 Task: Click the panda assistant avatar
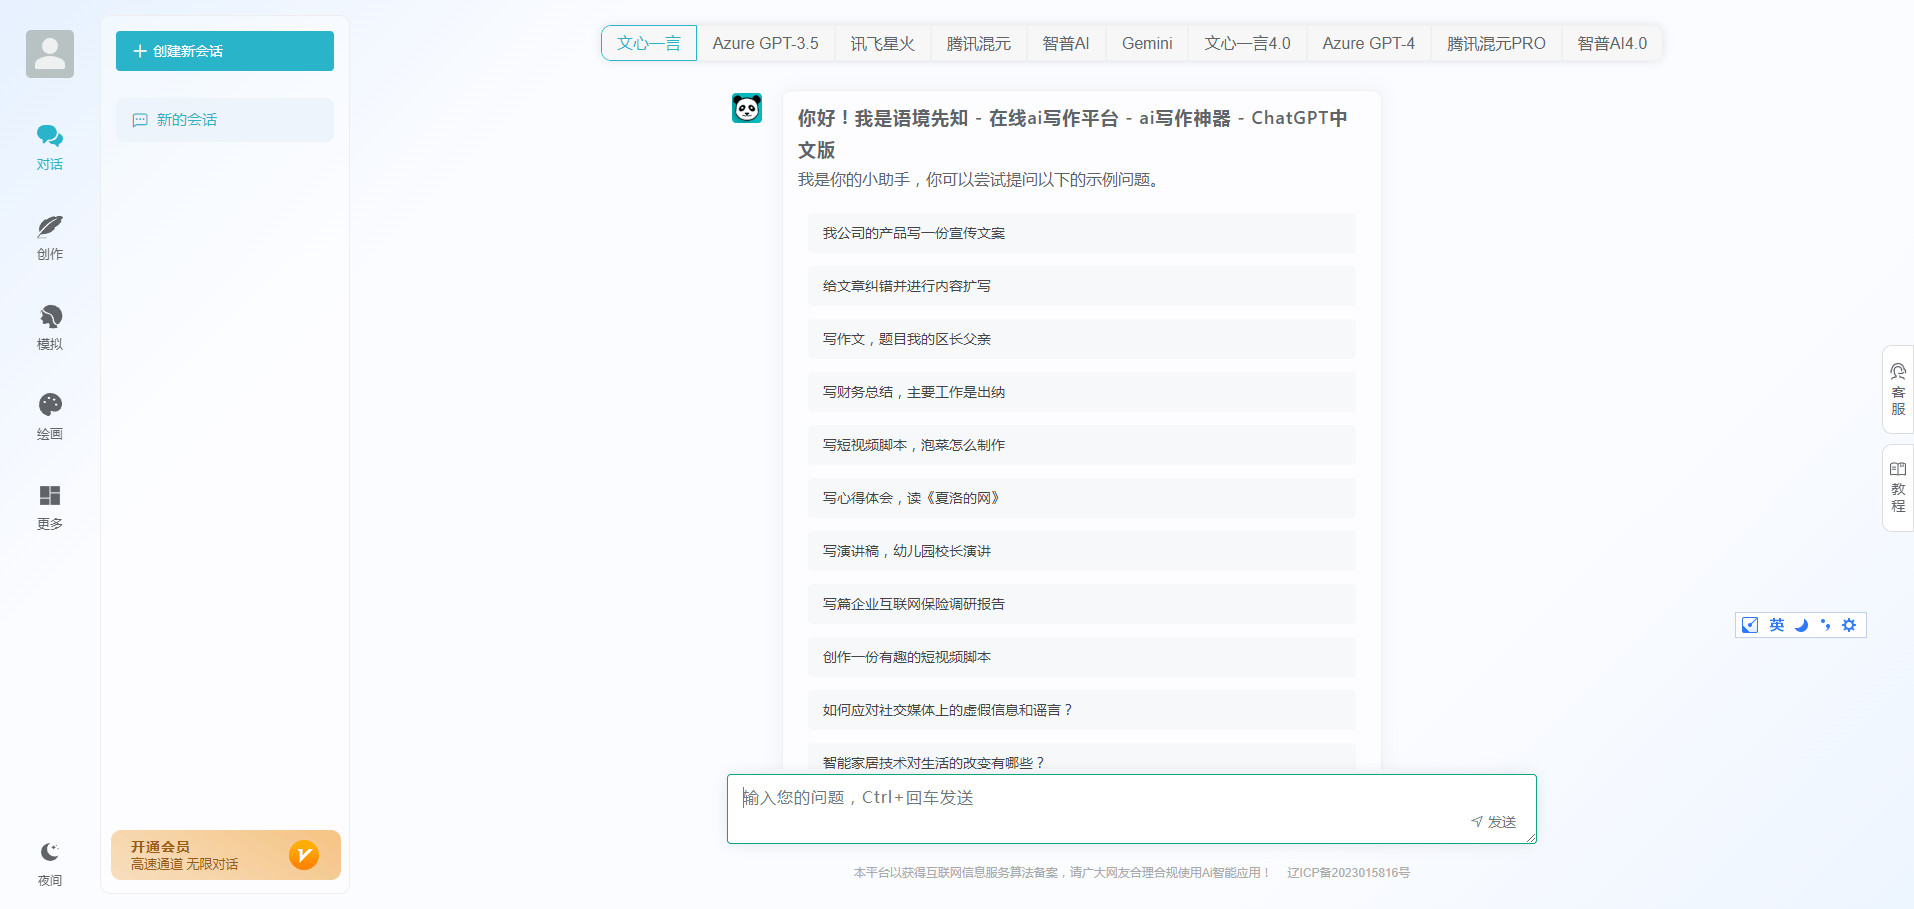(x=746, y=108)
